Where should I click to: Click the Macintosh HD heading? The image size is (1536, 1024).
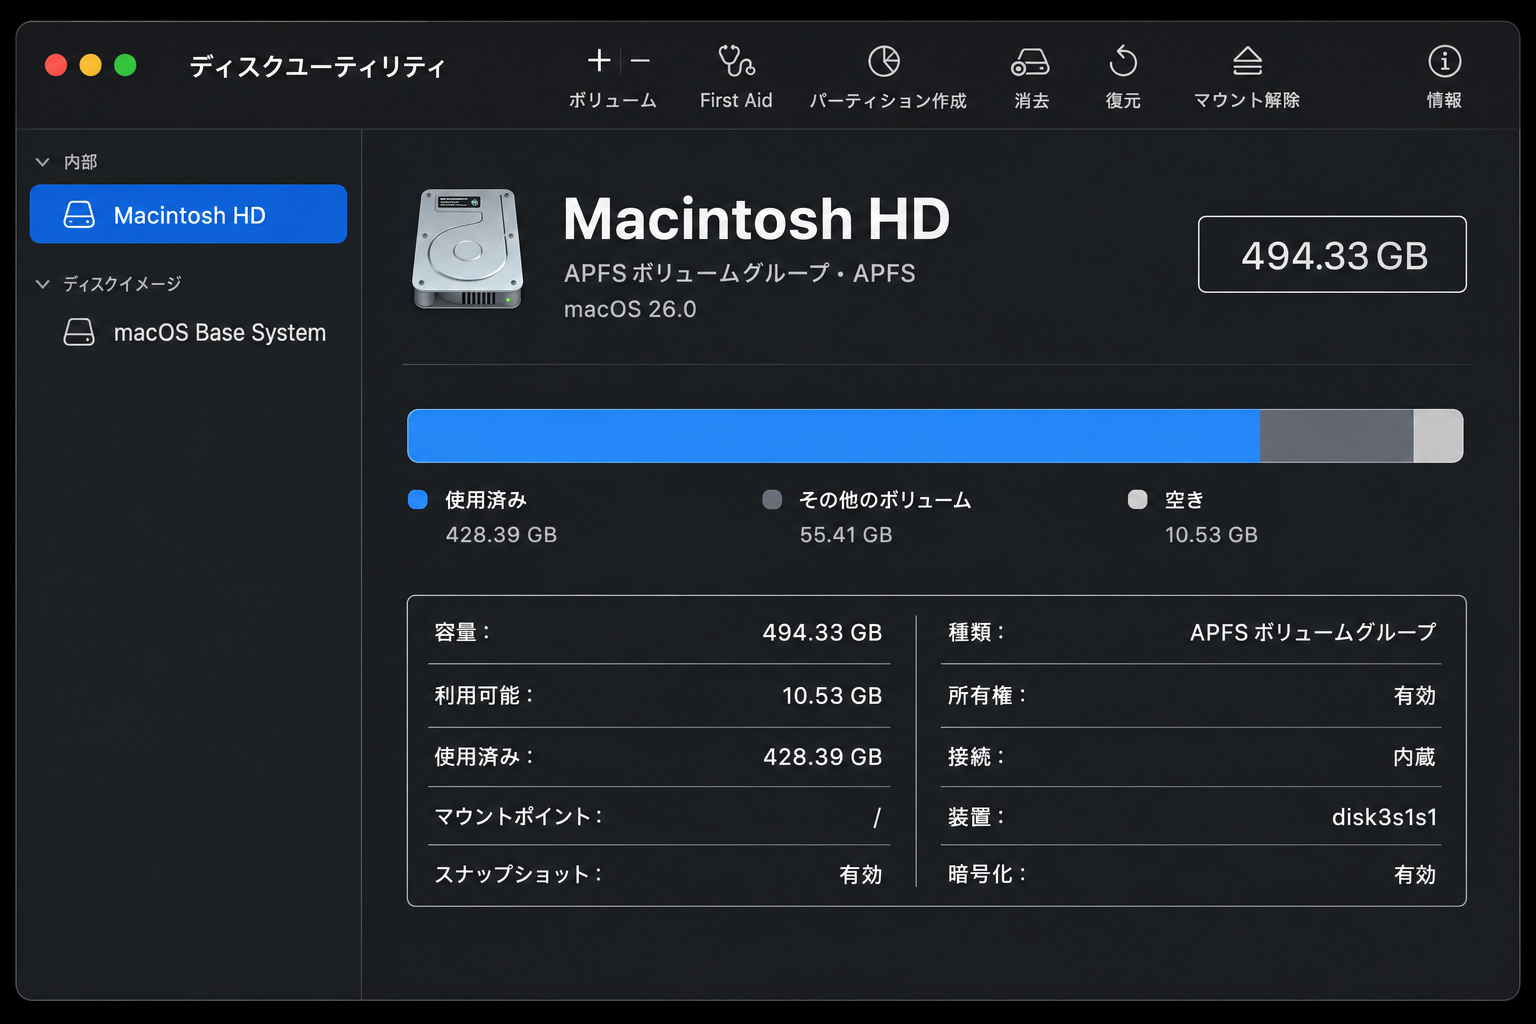coord(756,218)
